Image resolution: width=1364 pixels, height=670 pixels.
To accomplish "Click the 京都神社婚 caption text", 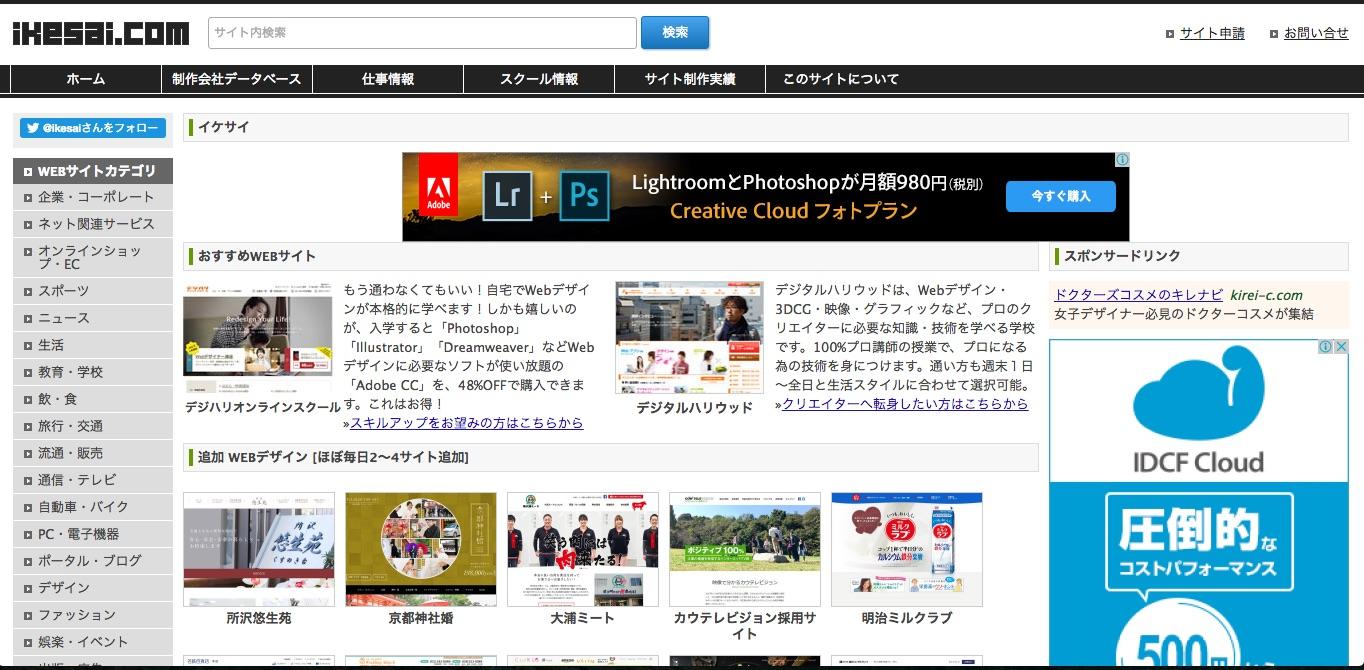I will [421, 618].
